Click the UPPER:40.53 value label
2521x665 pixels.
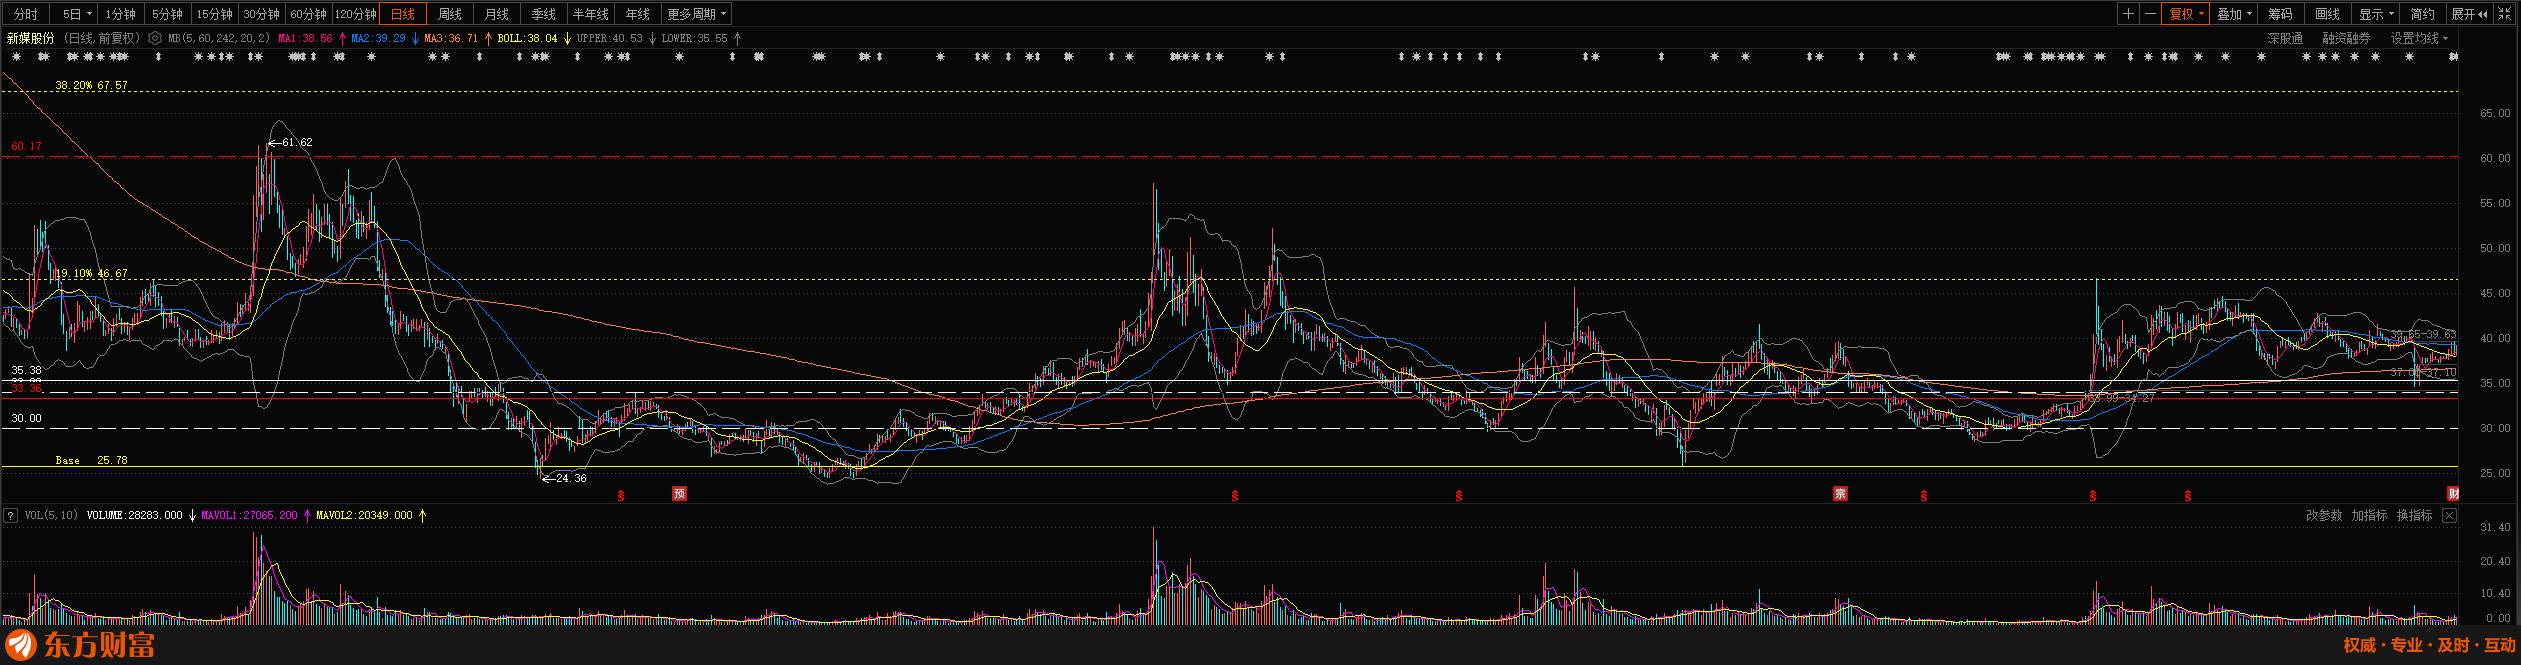click(610, 39)
